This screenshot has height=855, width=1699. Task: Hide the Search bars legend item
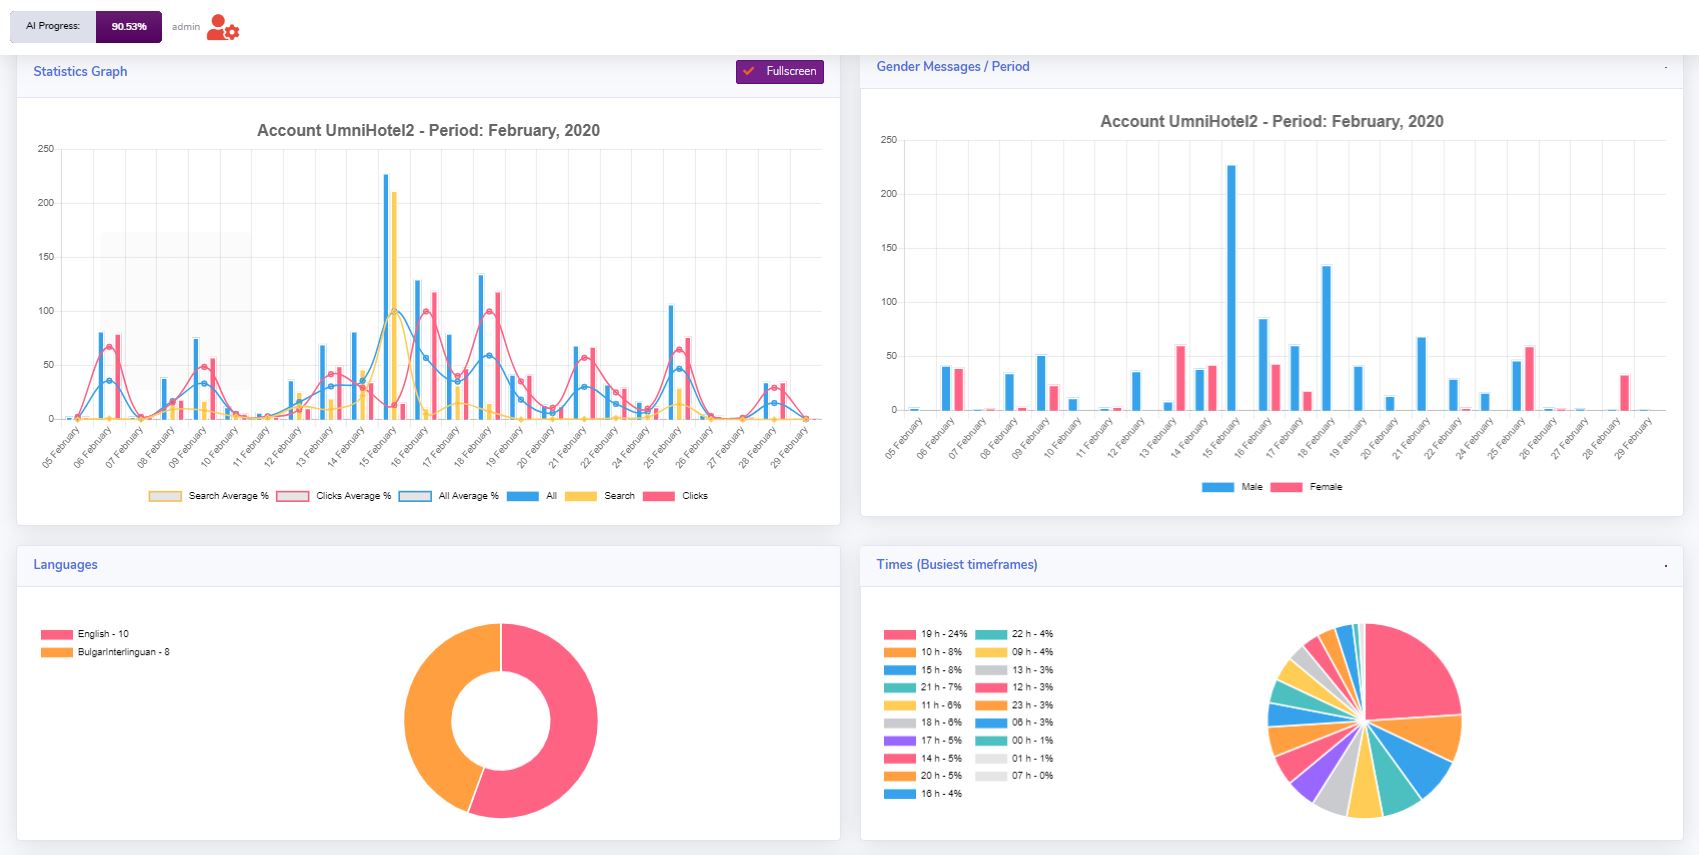point(600,496)
